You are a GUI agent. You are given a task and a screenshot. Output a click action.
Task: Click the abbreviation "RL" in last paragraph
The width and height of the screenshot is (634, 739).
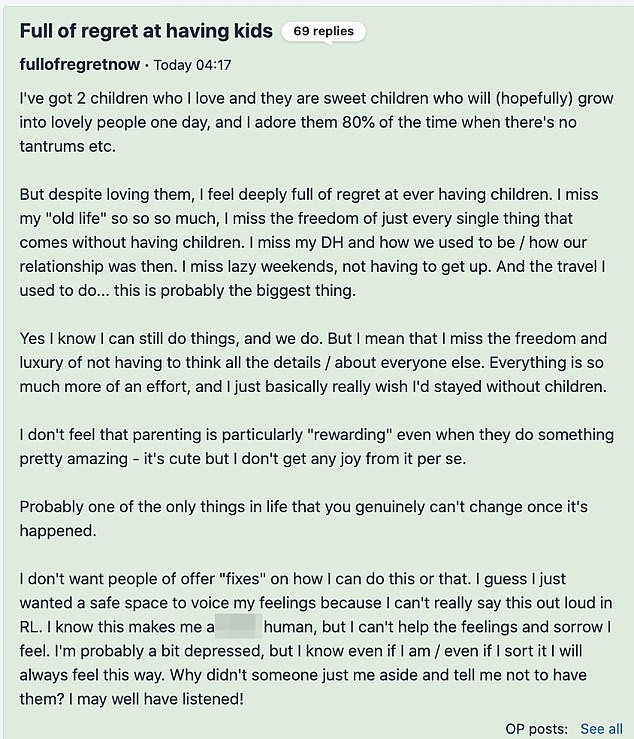[30, 627]
